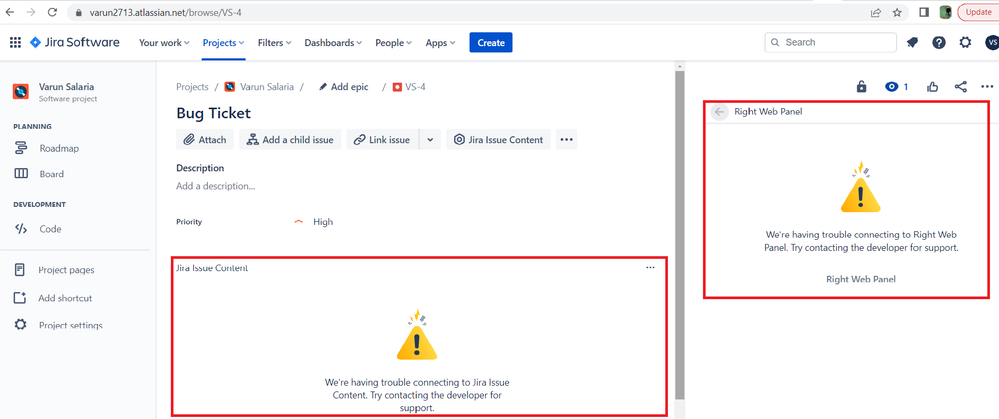Click the back arrow in Right Web Panel
999x419 pixels.
pyautogui.click(x=719, y=112)
